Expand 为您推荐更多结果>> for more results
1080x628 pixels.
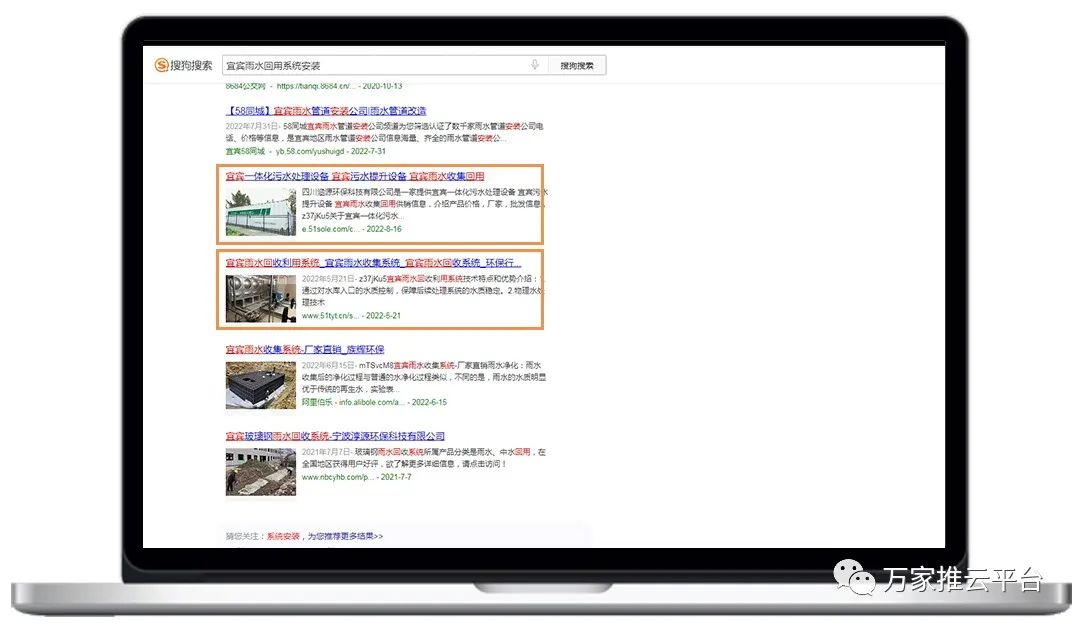coord(343,536)
